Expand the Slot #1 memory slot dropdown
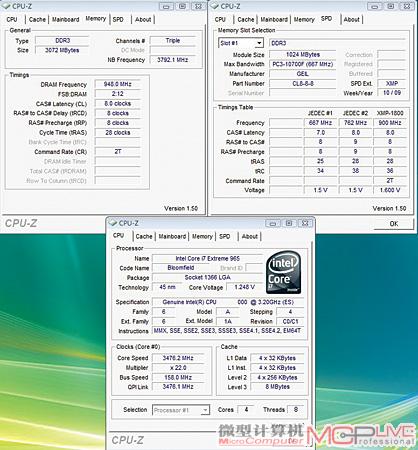The image size is (418, 450). coord(259,43)
